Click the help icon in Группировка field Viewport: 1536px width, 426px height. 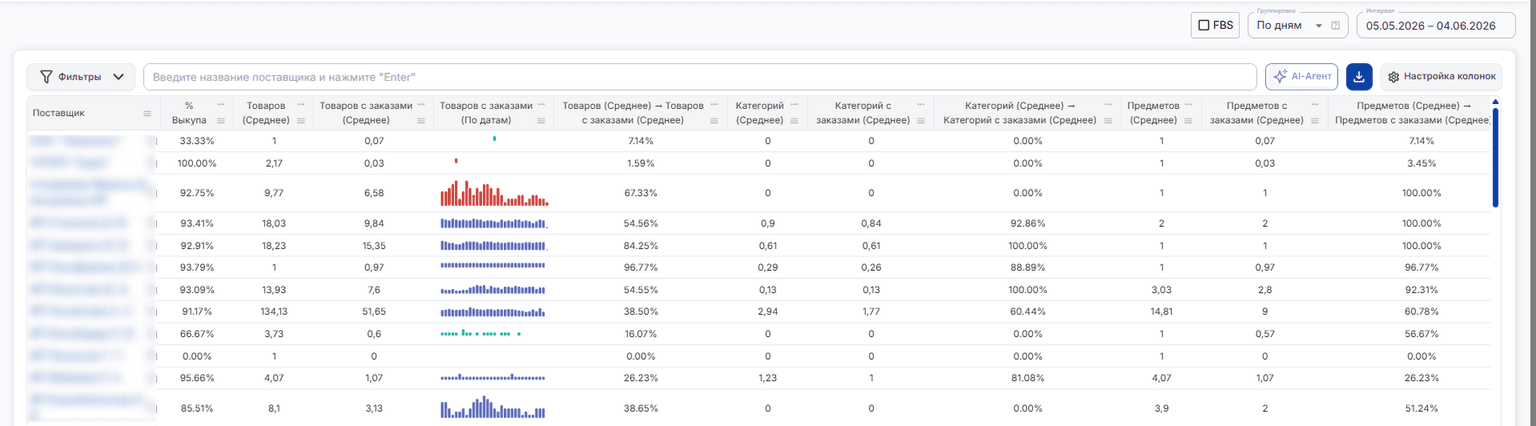click(1336, 25)
